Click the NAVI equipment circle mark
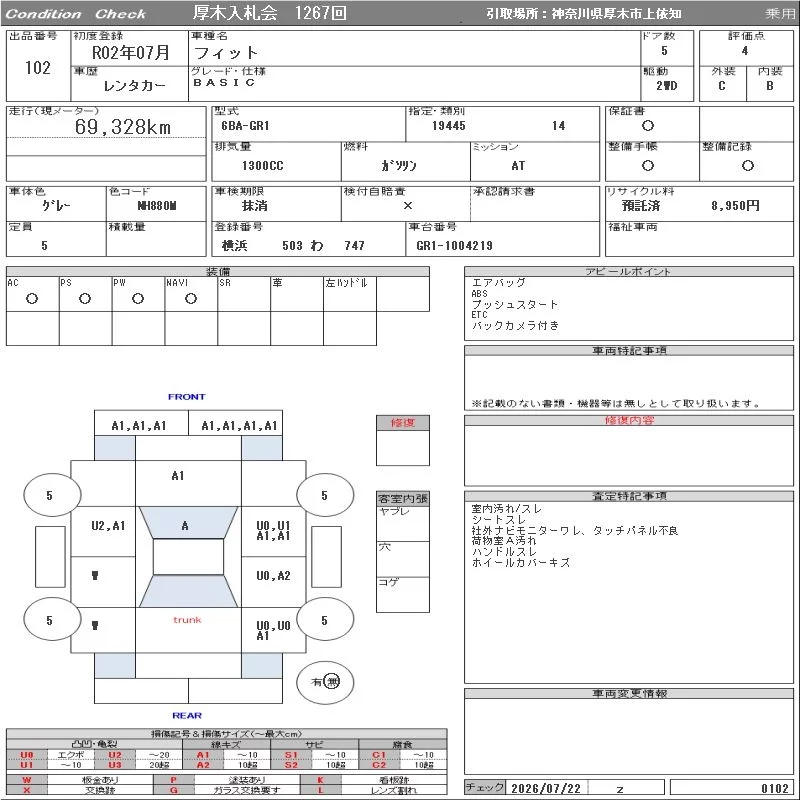This screenshot has width=800, height=800. point(191,299)
